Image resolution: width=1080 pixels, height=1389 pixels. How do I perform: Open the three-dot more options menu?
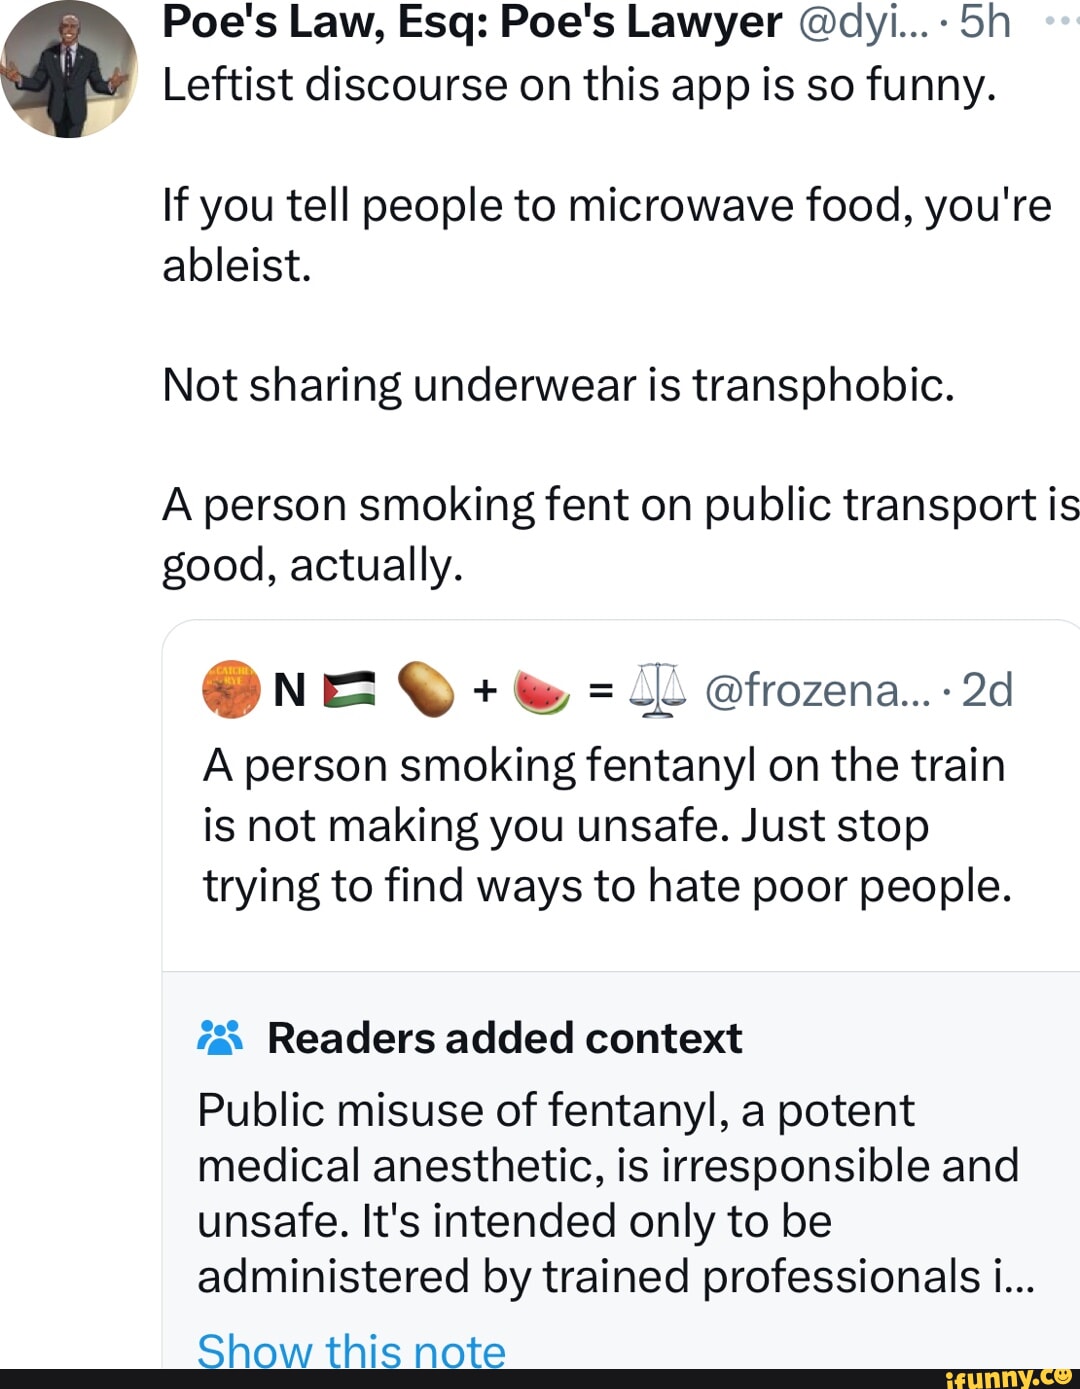click(1058, 20)
